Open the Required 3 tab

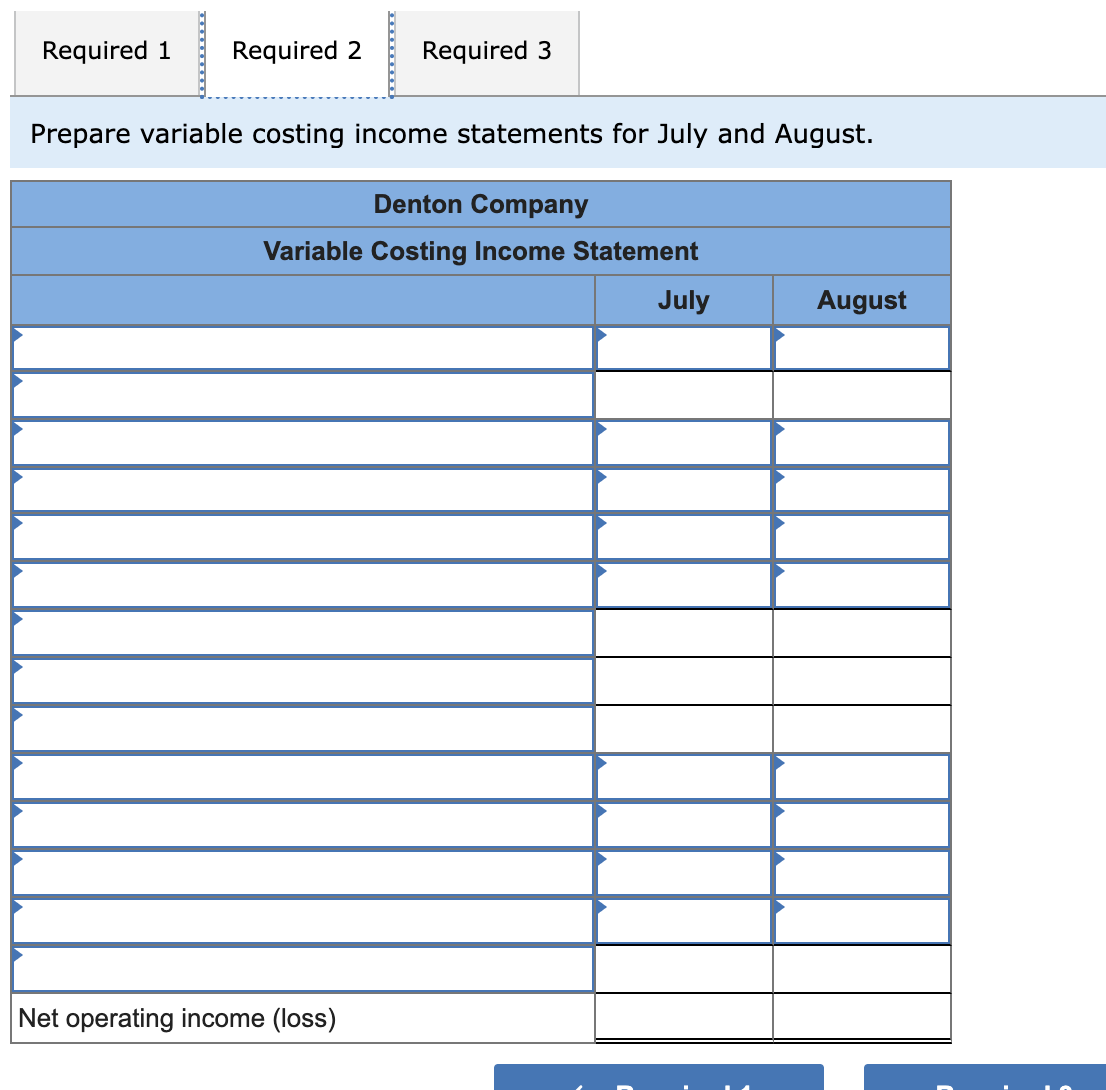click(487, 52)
